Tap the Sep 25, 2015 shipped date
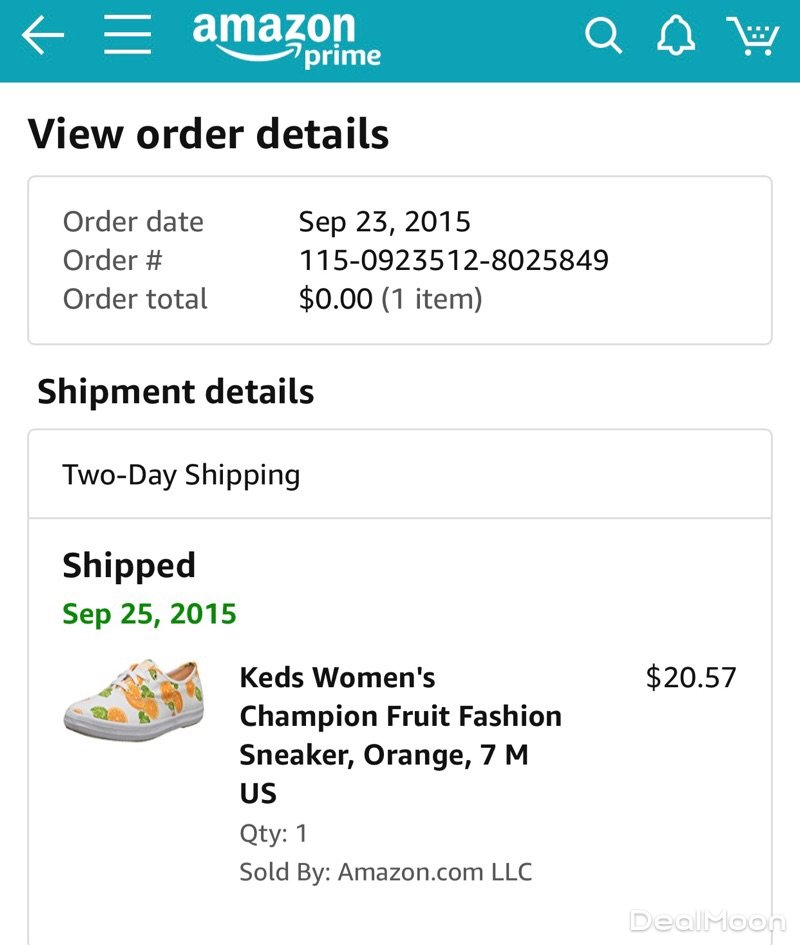Viewport: 800px width, 945px height. coord(149,613)
